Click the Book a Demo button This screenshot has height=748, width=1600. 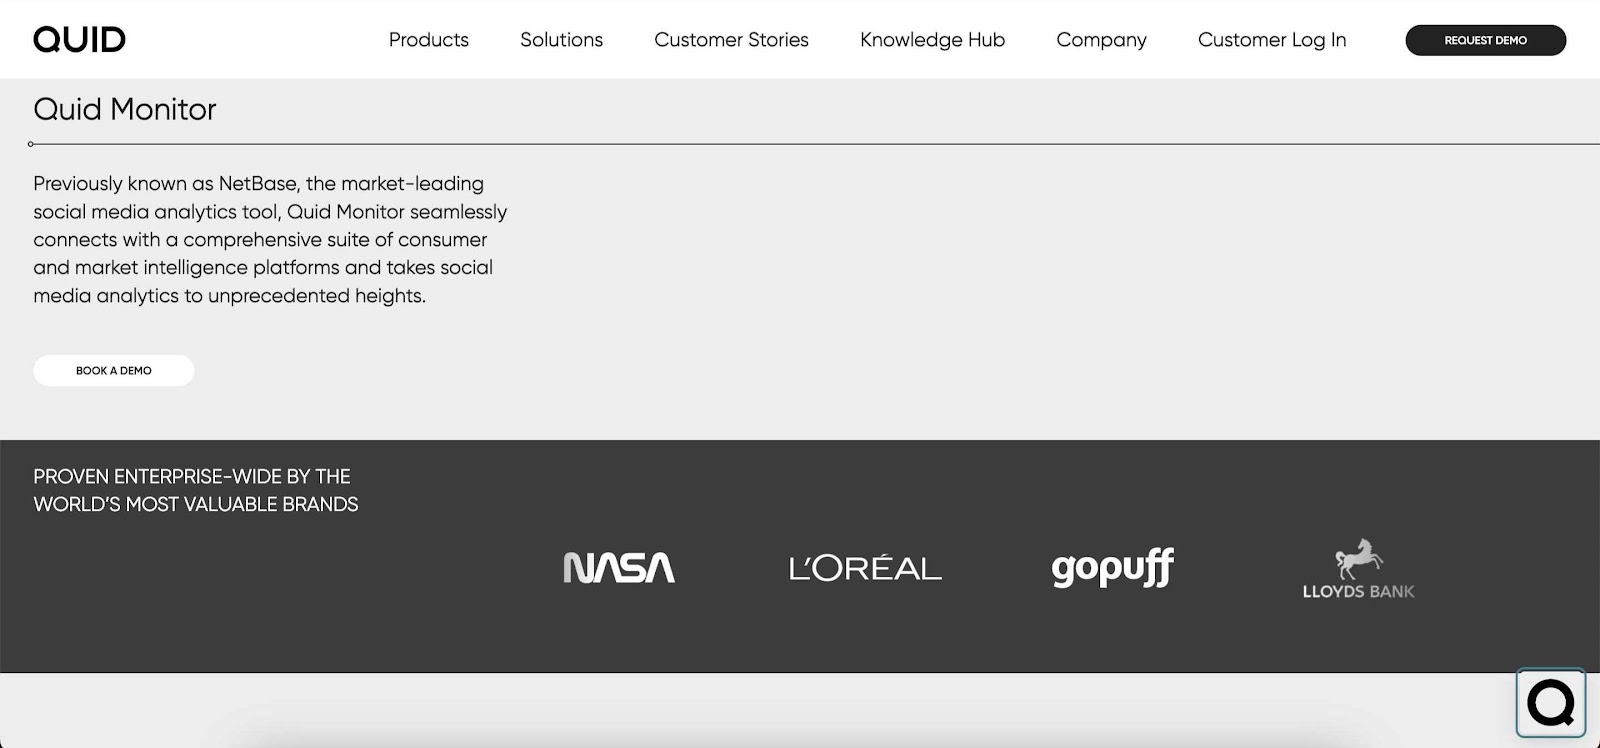[114, 371]
